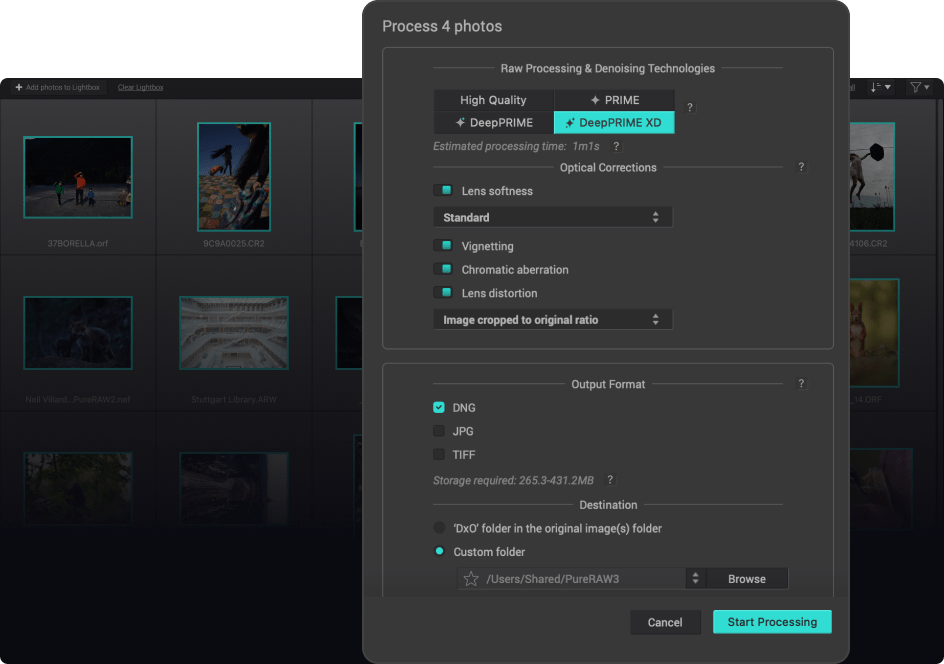Select the Neil Villard PureRAW2.nef thumbnail
Image resolution: width=944 pixels, height=664 pixels.
click(x=78, y=333)
